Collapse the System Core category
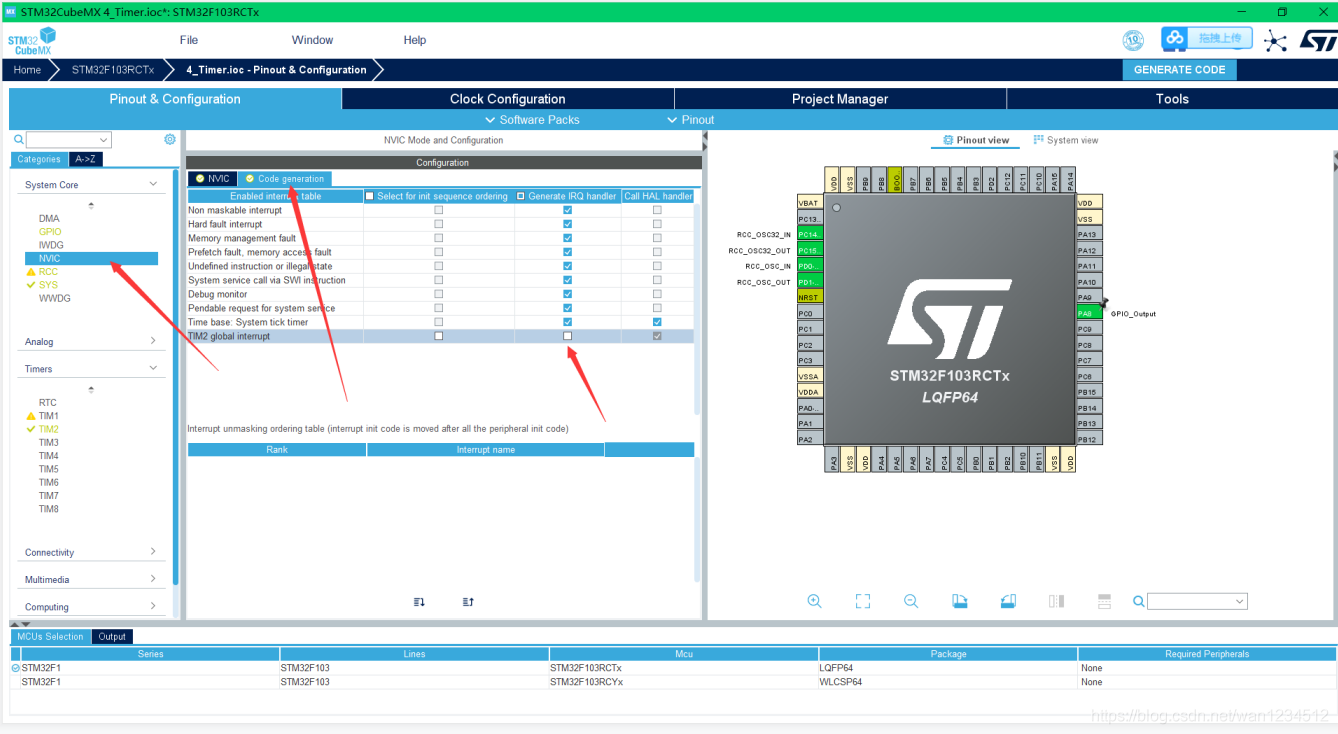This screenshot has height=734, width=1338. (153, 185)
